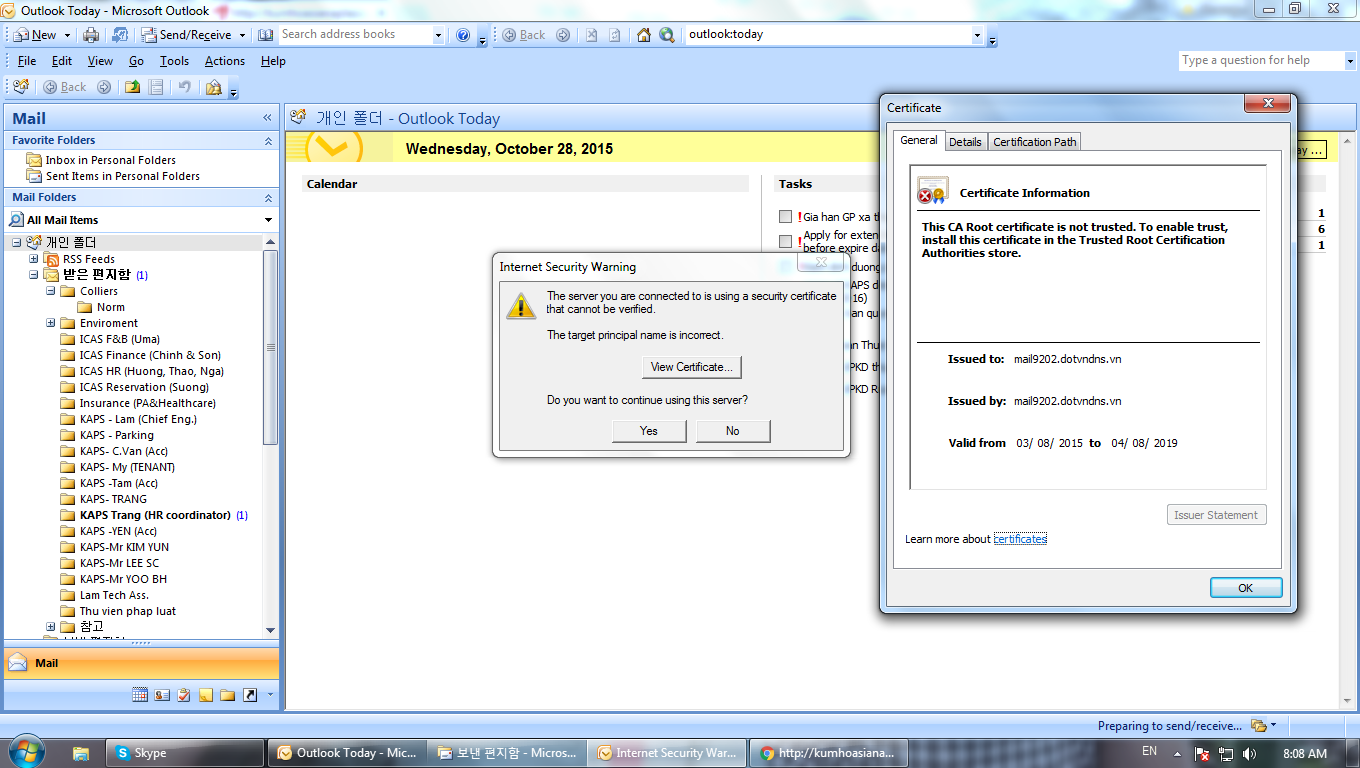
Task: Click the Search address books field
Action: click(355, 34)
